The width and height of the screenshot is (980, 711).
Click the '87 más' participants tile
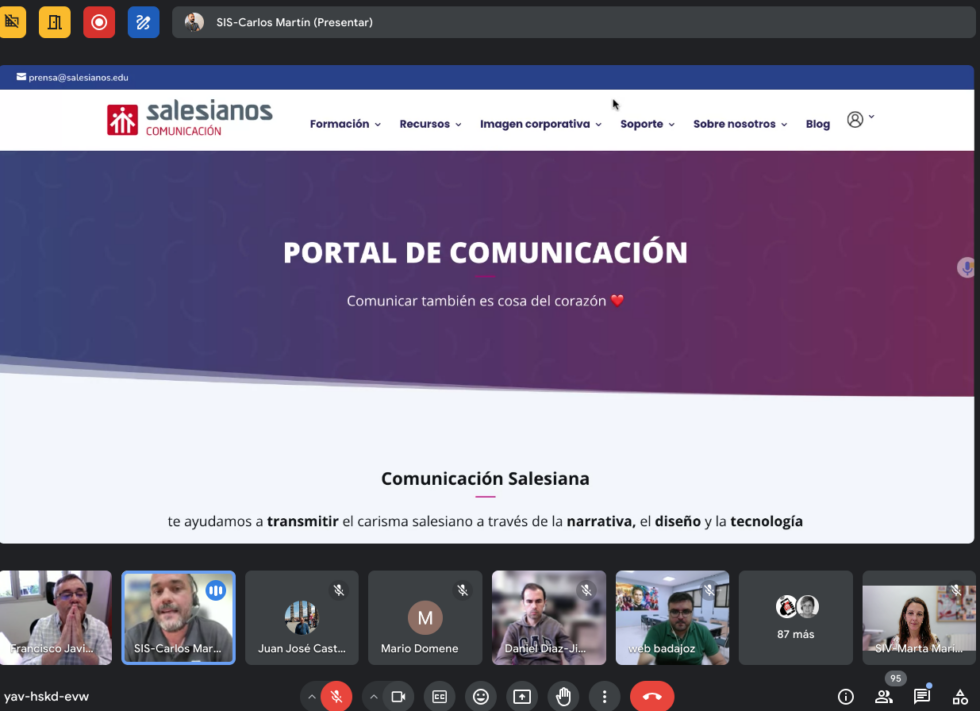coord(796,618)
